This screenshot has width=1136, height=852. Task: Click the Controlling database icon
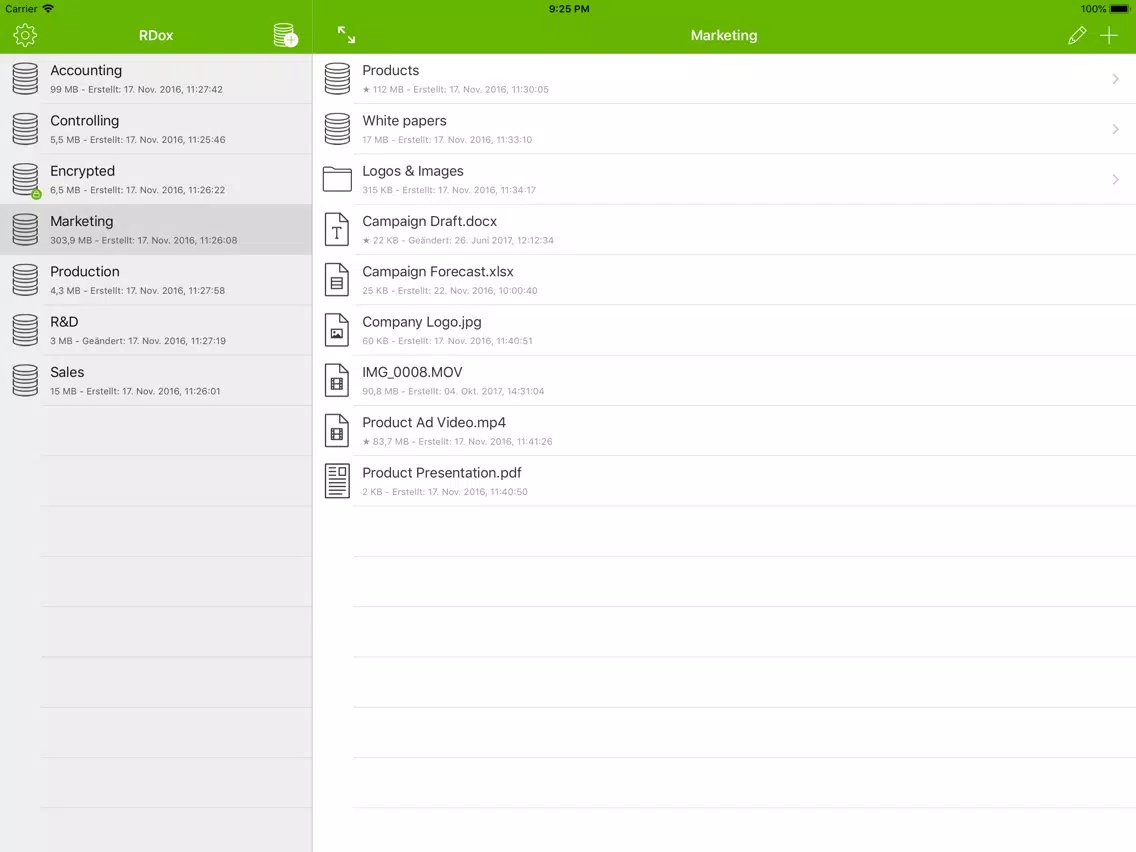click(25, 129)
